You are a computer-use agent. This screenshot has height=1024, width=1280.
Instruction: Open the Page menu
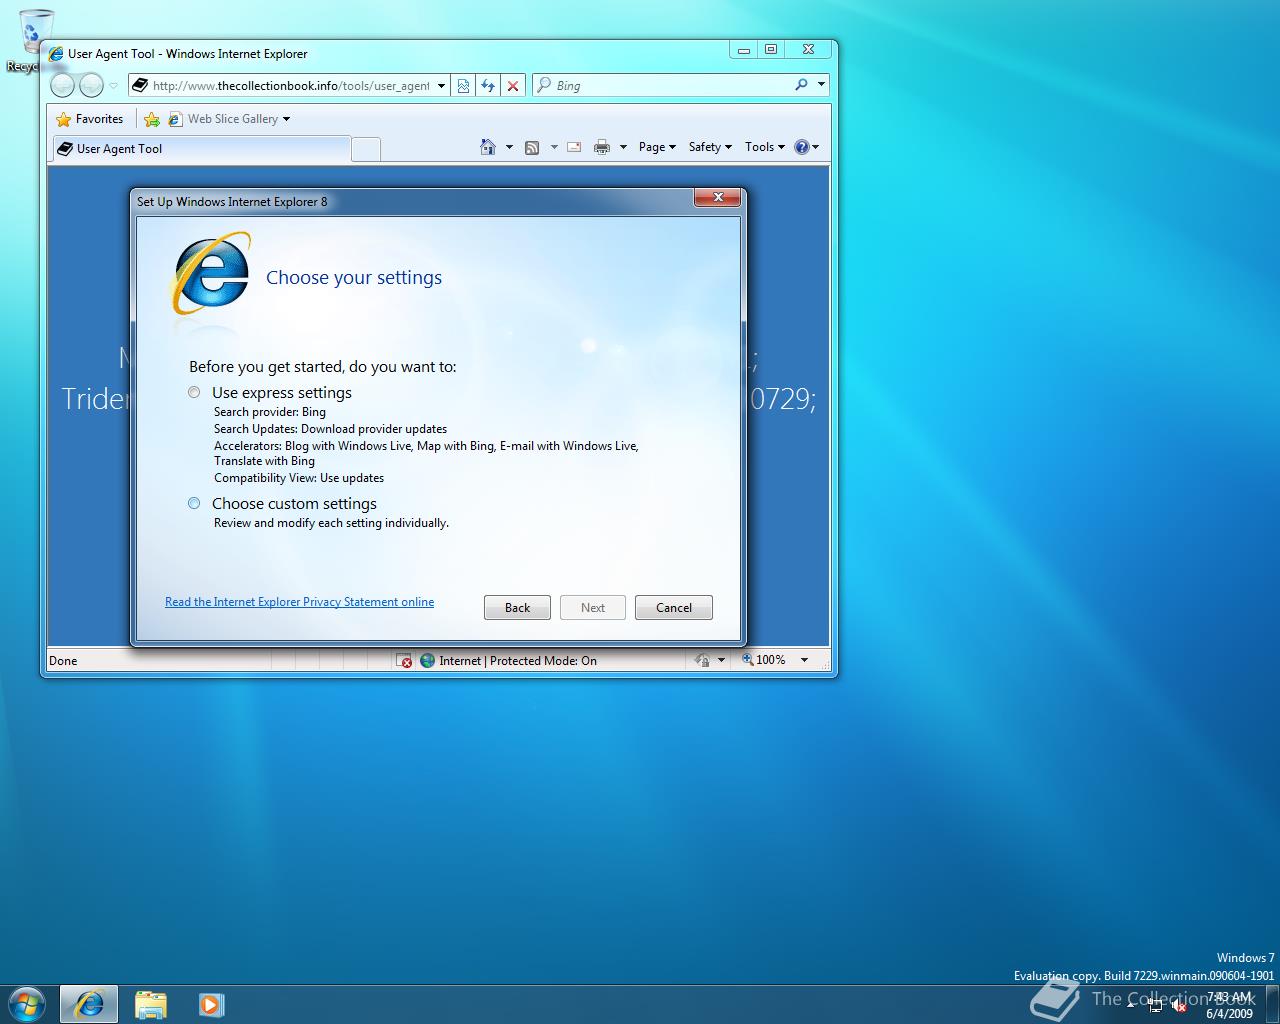(655, 146)
